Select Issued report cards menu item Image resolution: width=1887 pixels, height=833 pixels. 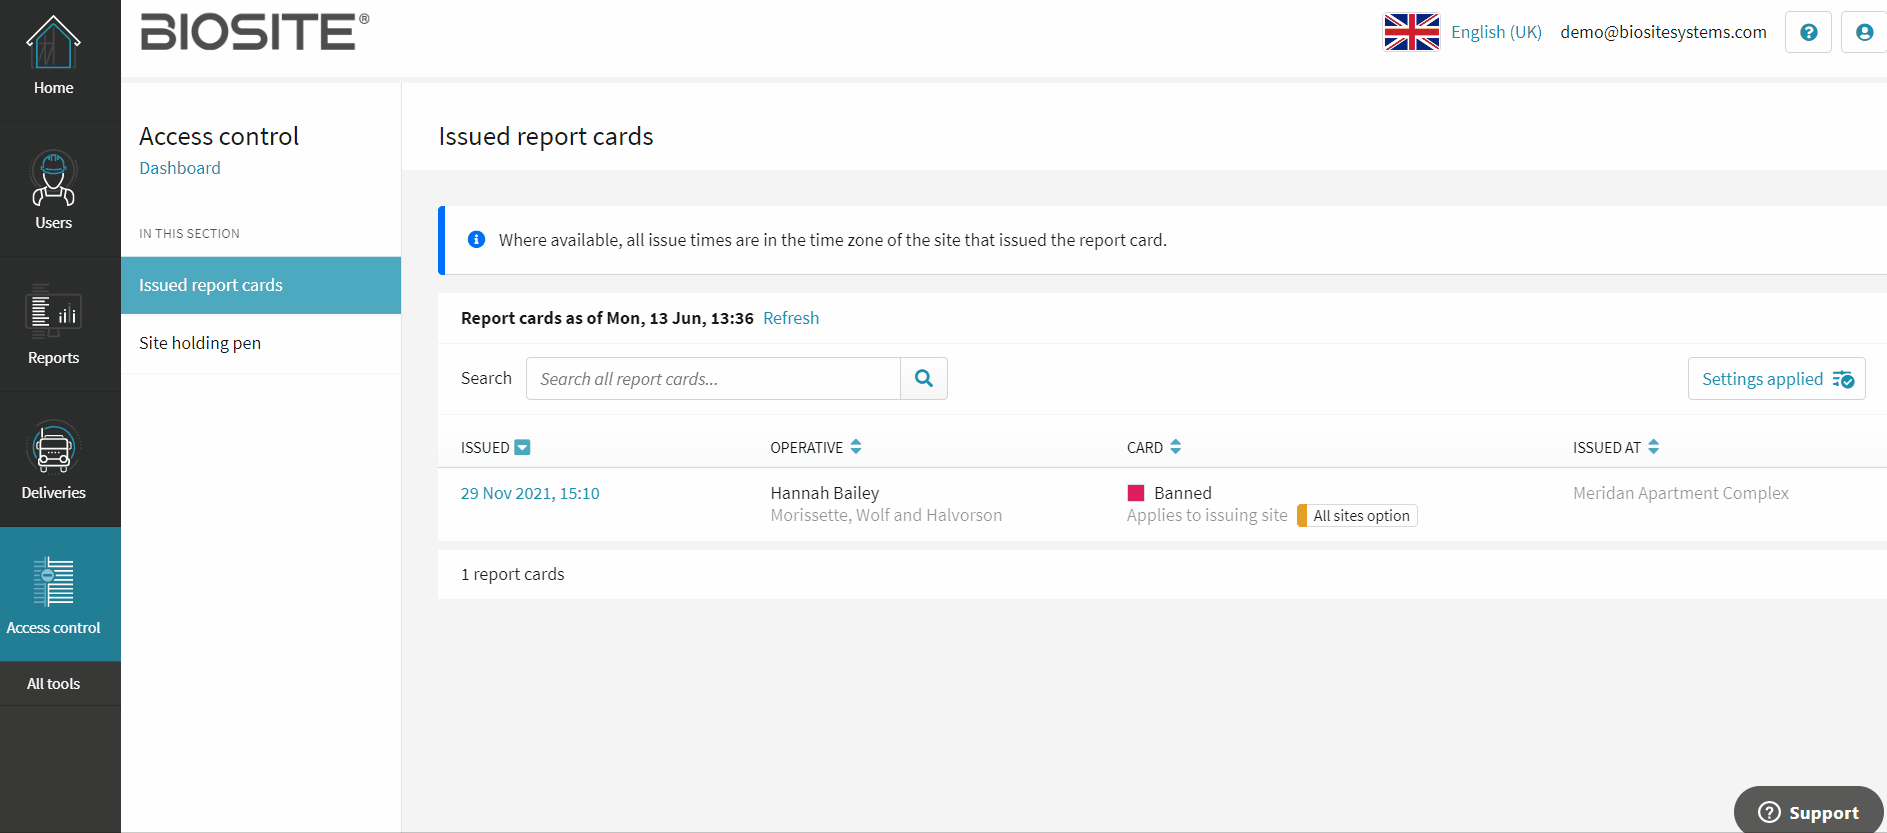tap(211, 285)
